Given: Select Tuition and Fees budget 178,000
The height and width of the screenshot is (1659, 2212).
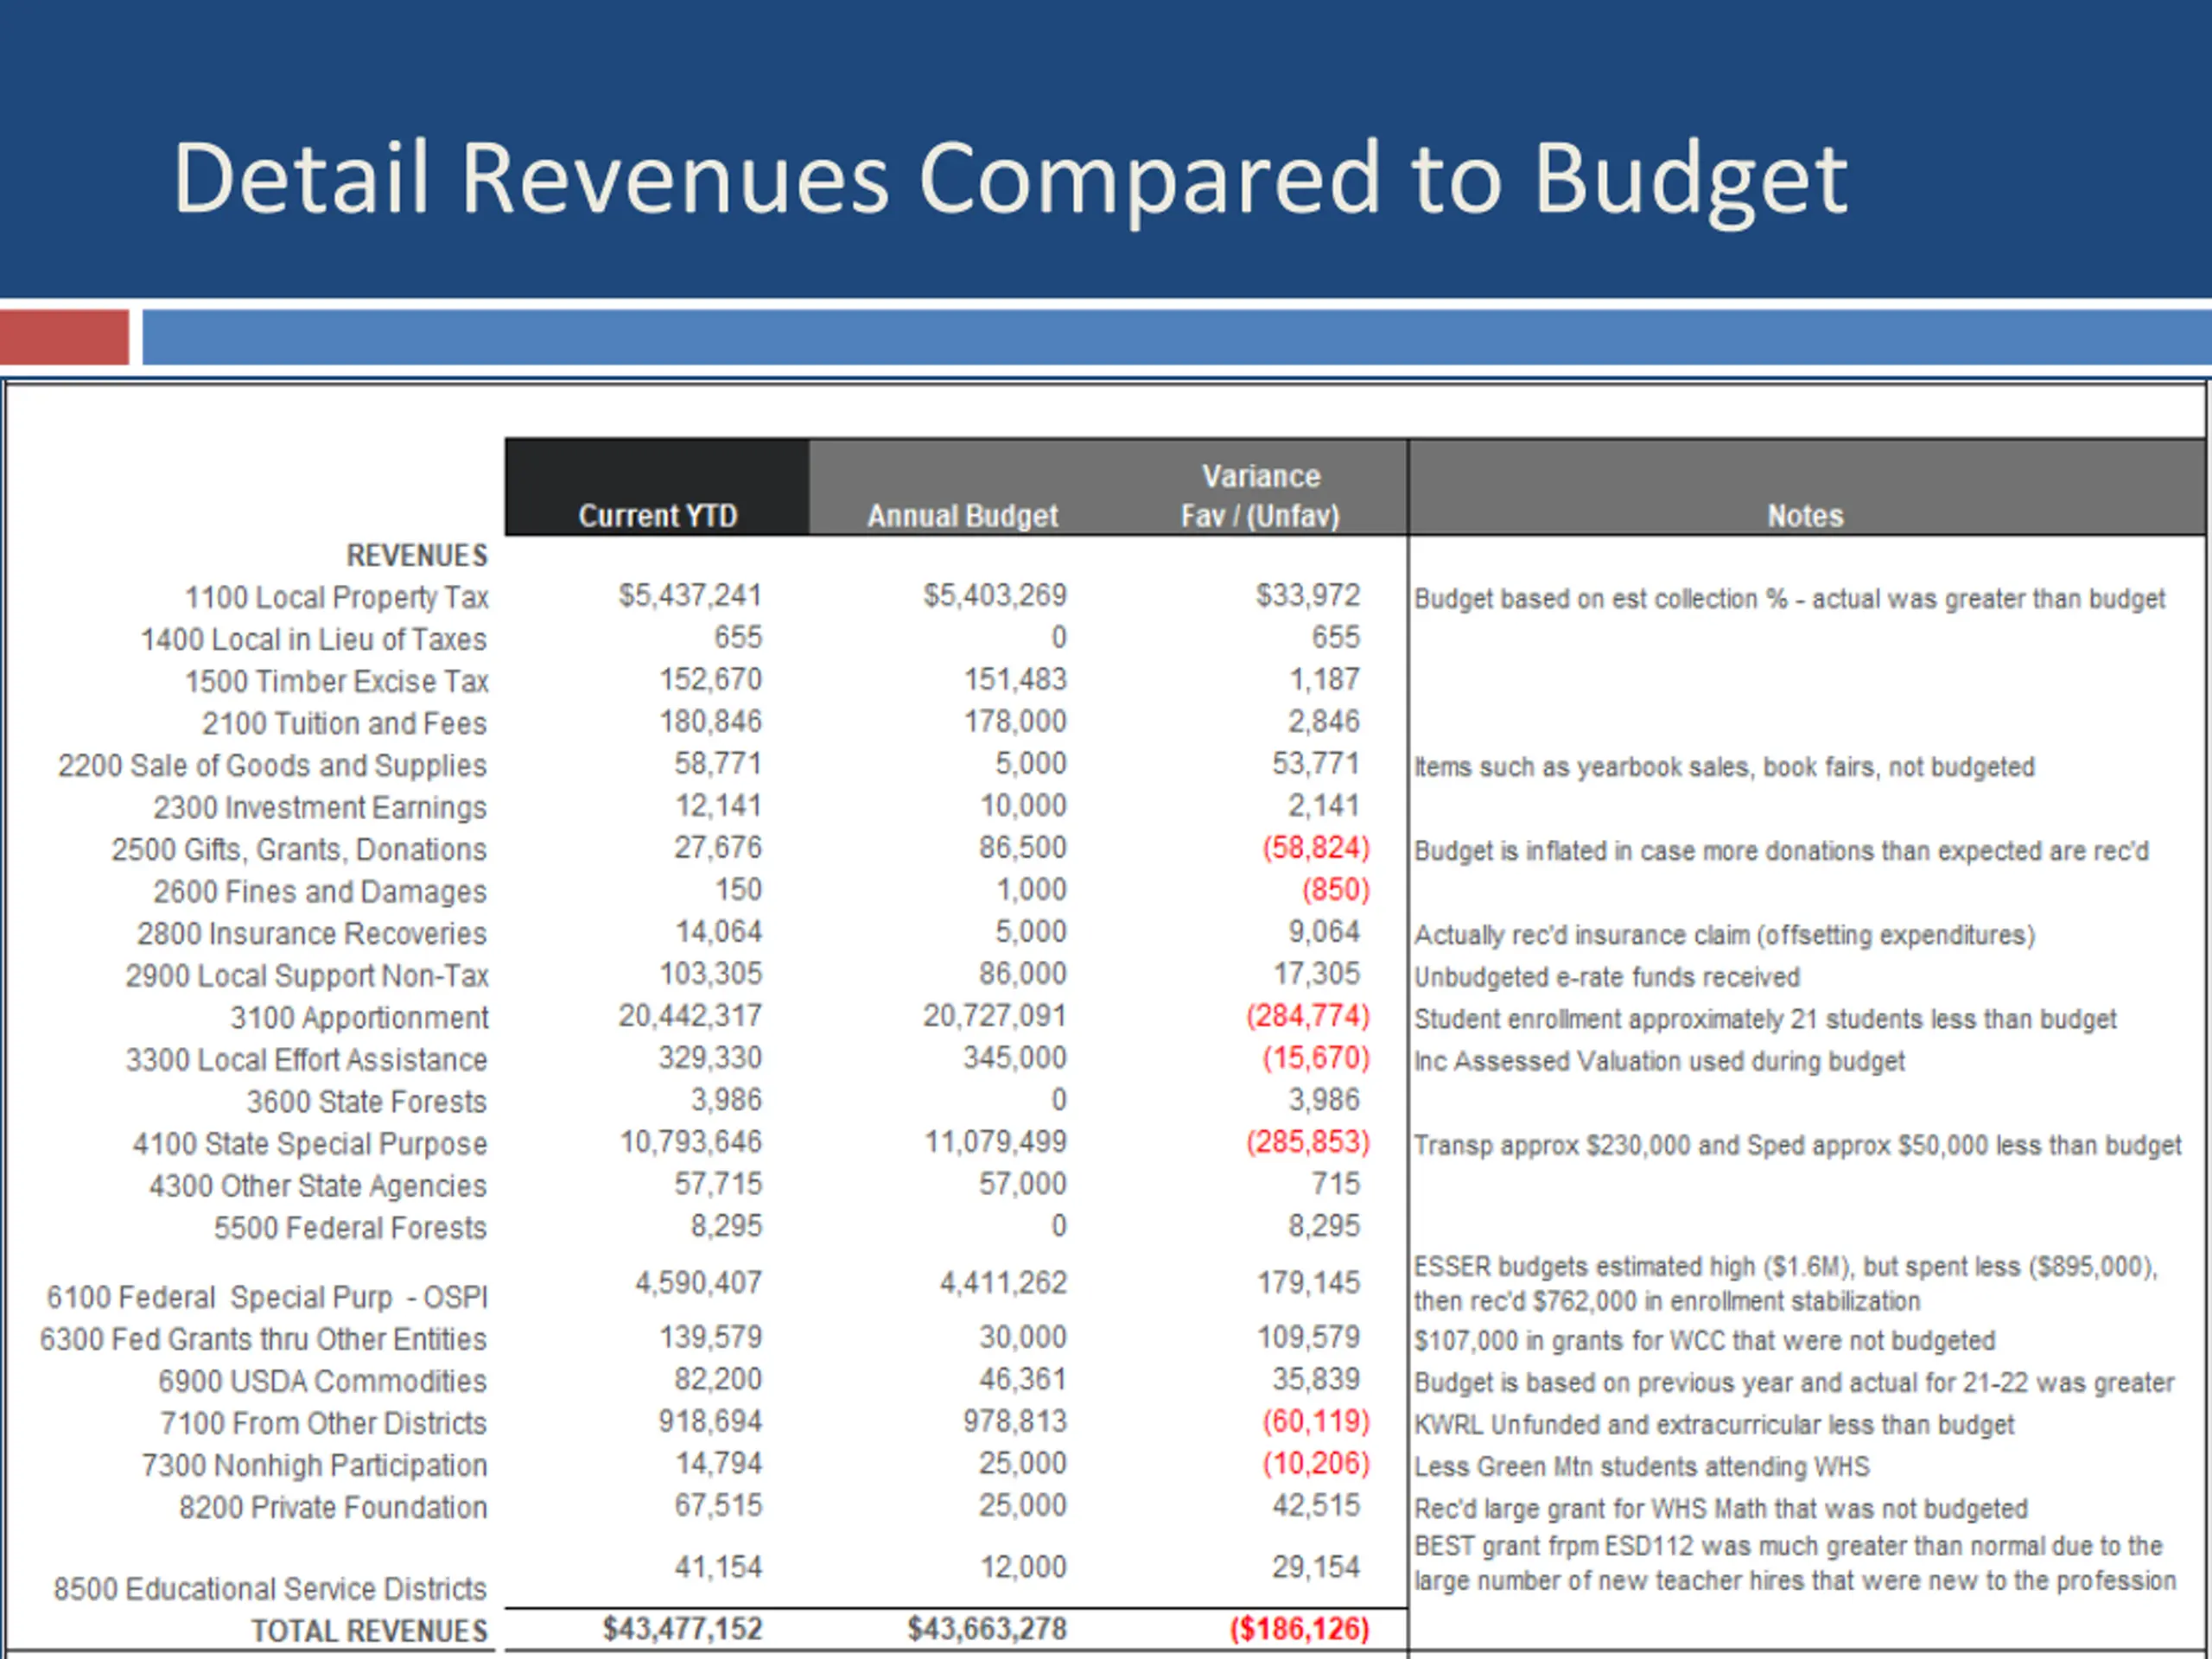Looking at the screenshot, I should [1015, 722].
